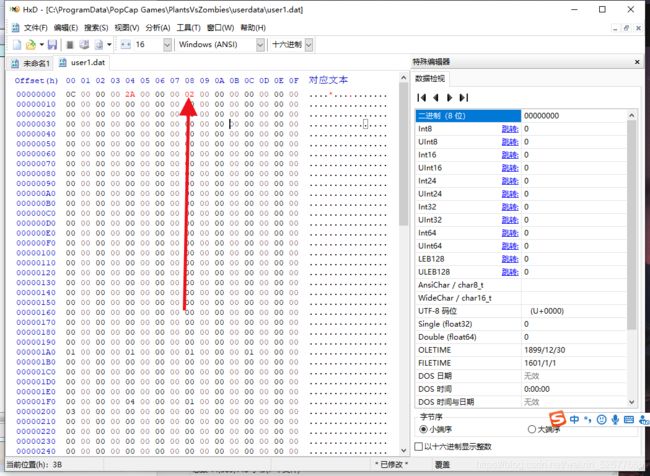650x476 pixels.
Task: Click the bytes-per-row icon beside 16
Action: coord(126,44)
